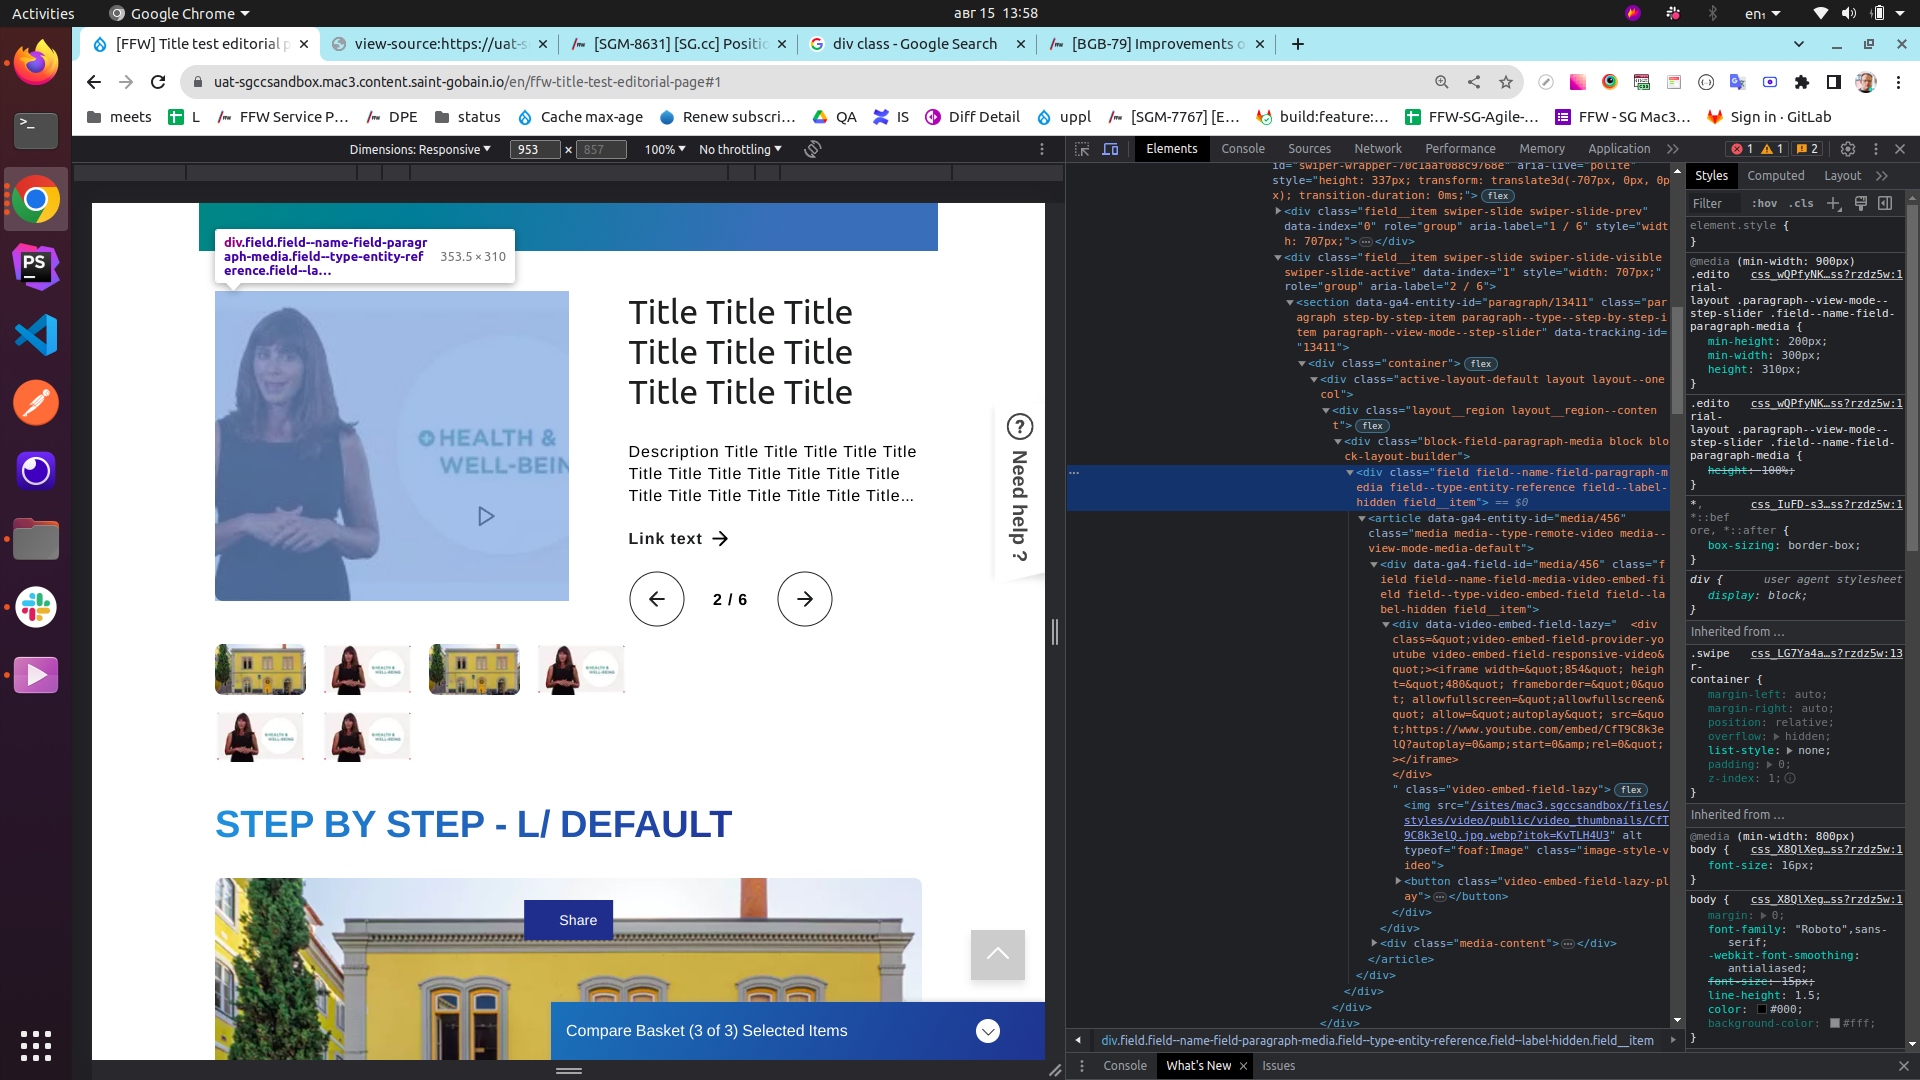Click the Share button
1920x1080 pixels.
coord(568,920)
